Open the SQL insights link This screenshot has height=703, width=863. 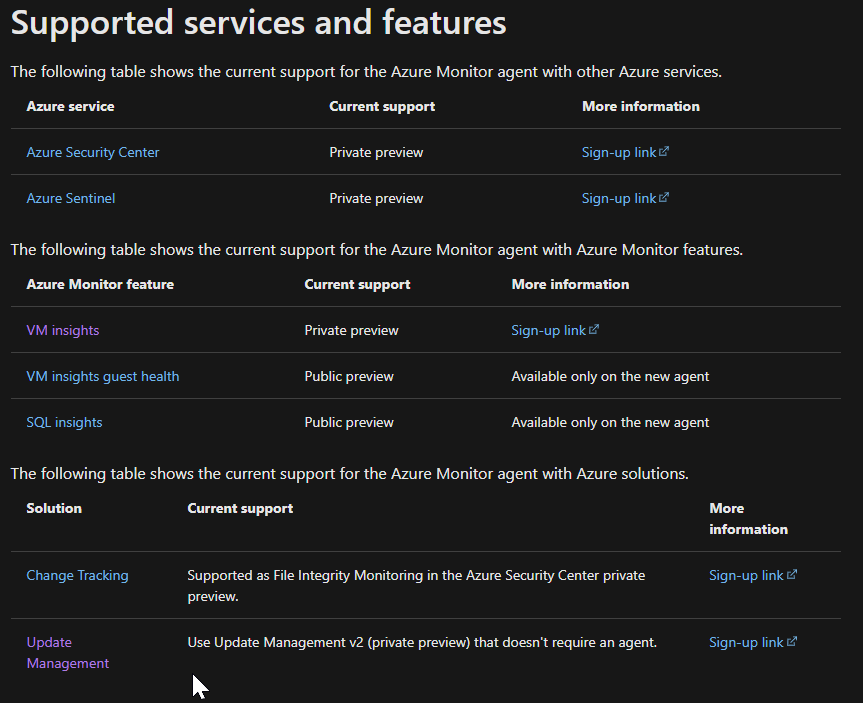click(x=64, y=422)
